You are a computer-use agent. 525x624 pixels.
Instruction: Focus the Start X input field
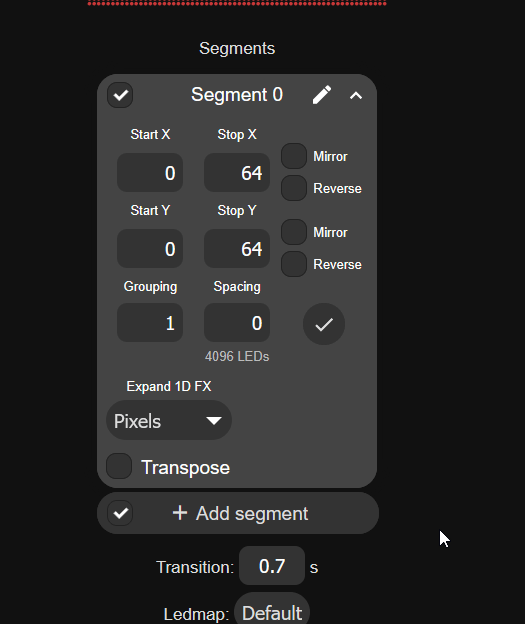[150, 173]
